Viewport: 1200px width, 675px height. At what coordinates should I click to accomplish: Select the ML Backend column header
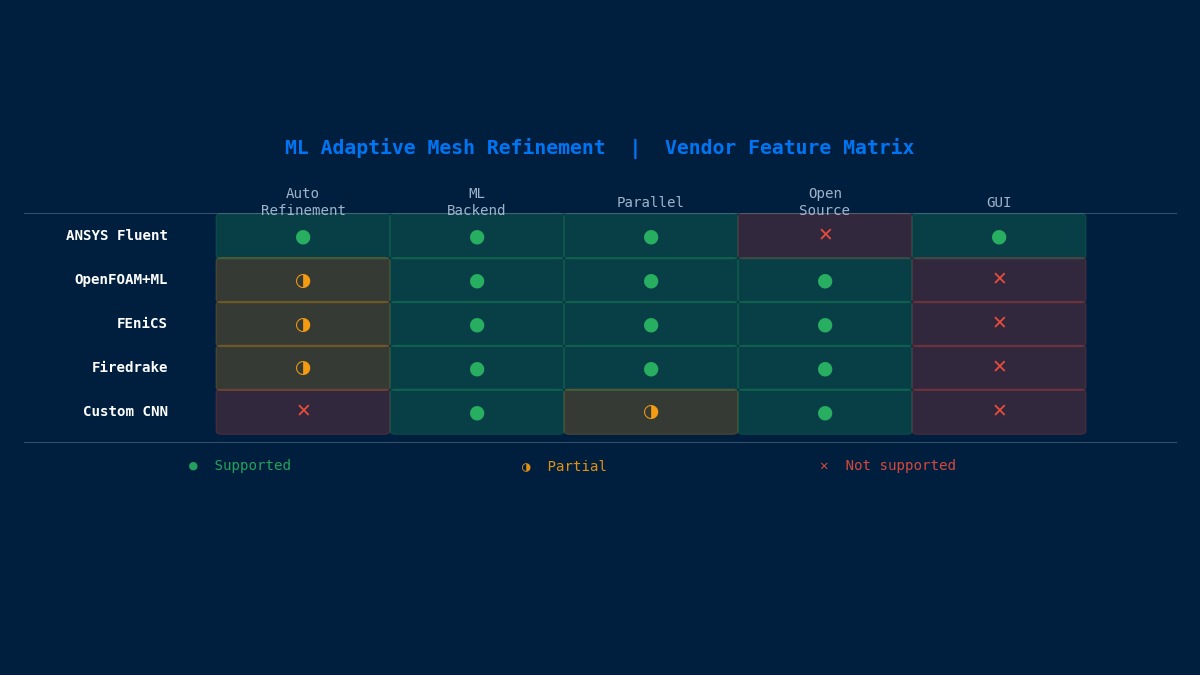click(x=477, y=202)
